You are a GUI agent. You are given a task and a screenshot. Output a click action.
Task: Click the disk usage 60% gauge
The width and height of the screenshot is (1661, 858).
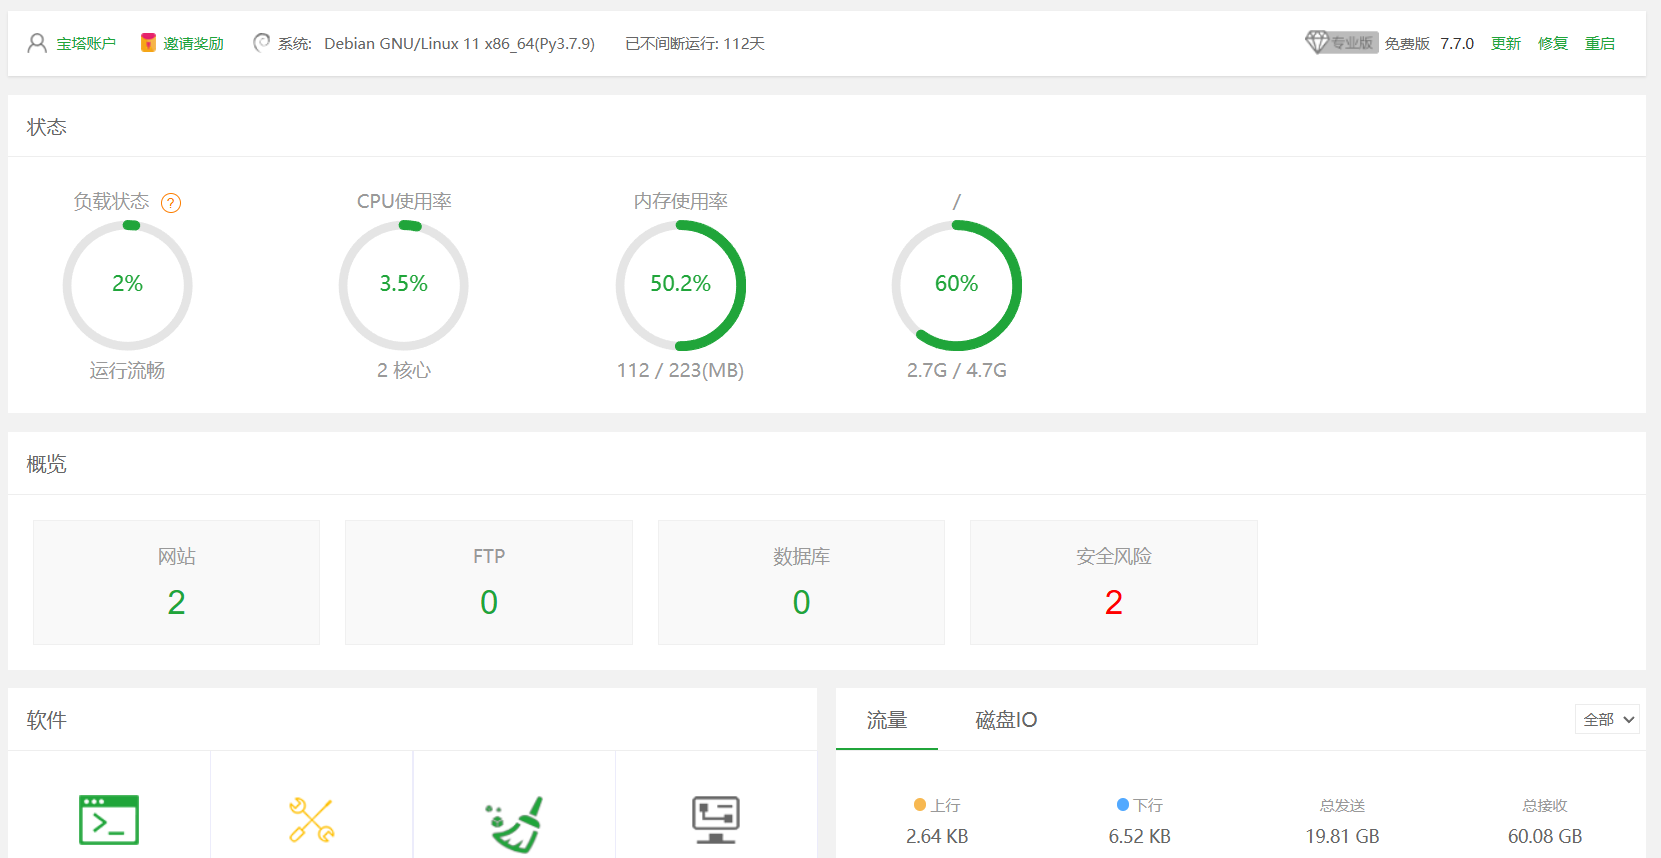click(x=956, y=285)
